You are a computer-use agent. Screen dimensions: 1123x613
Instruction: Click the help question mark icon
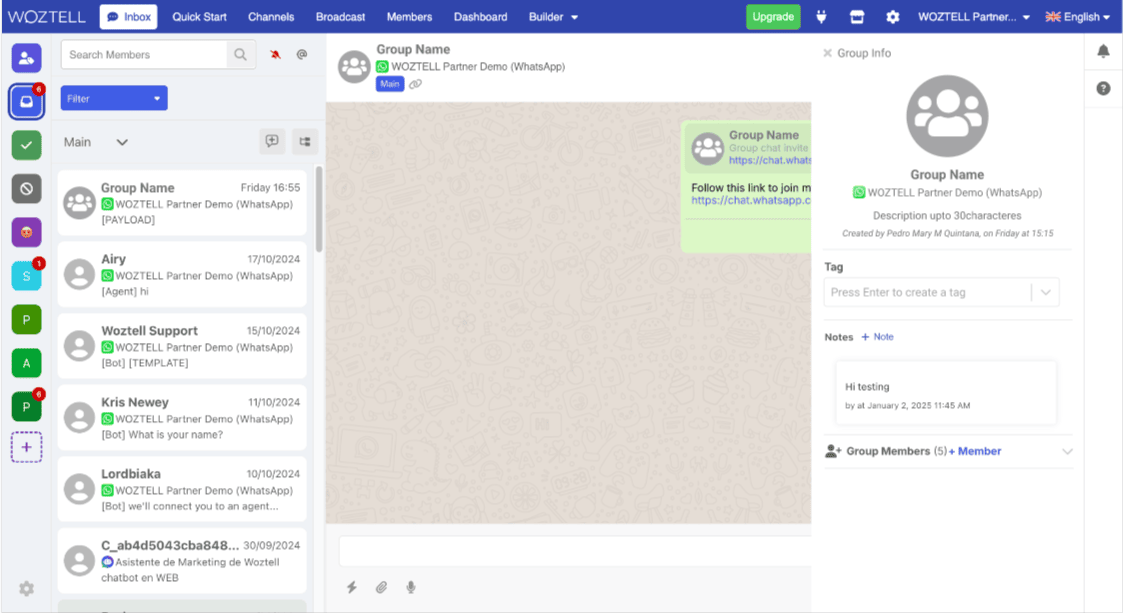point(1103,88)
